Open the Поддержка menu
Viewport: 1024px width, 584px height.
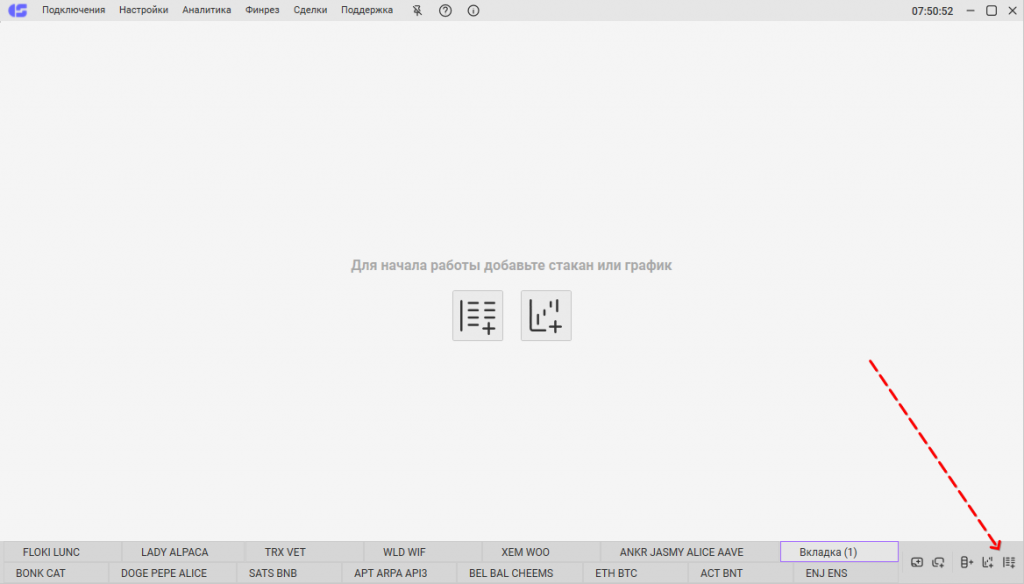pos(367,10)
